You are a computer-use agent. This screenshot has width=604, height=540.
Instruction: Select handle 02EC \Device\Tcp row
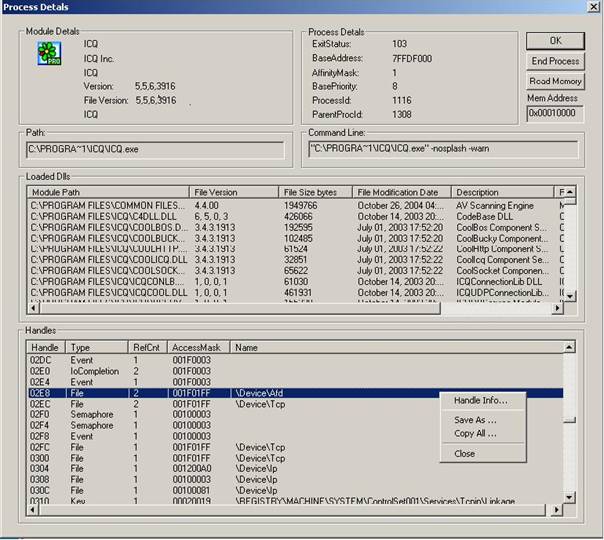(295, 404)
